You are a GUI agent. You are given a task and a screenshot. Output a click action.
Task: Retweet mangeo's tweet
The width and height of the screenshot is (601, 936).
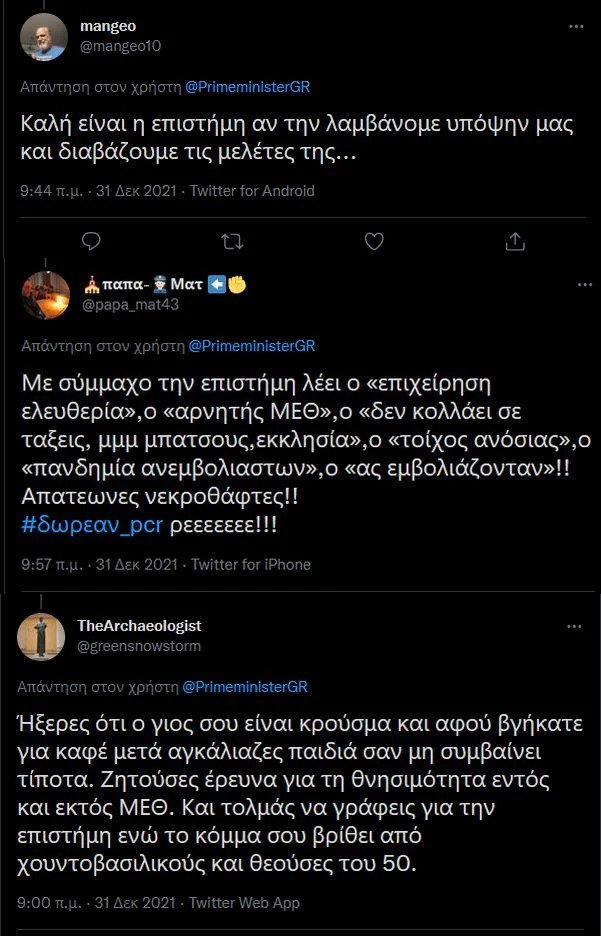(232, 241)
